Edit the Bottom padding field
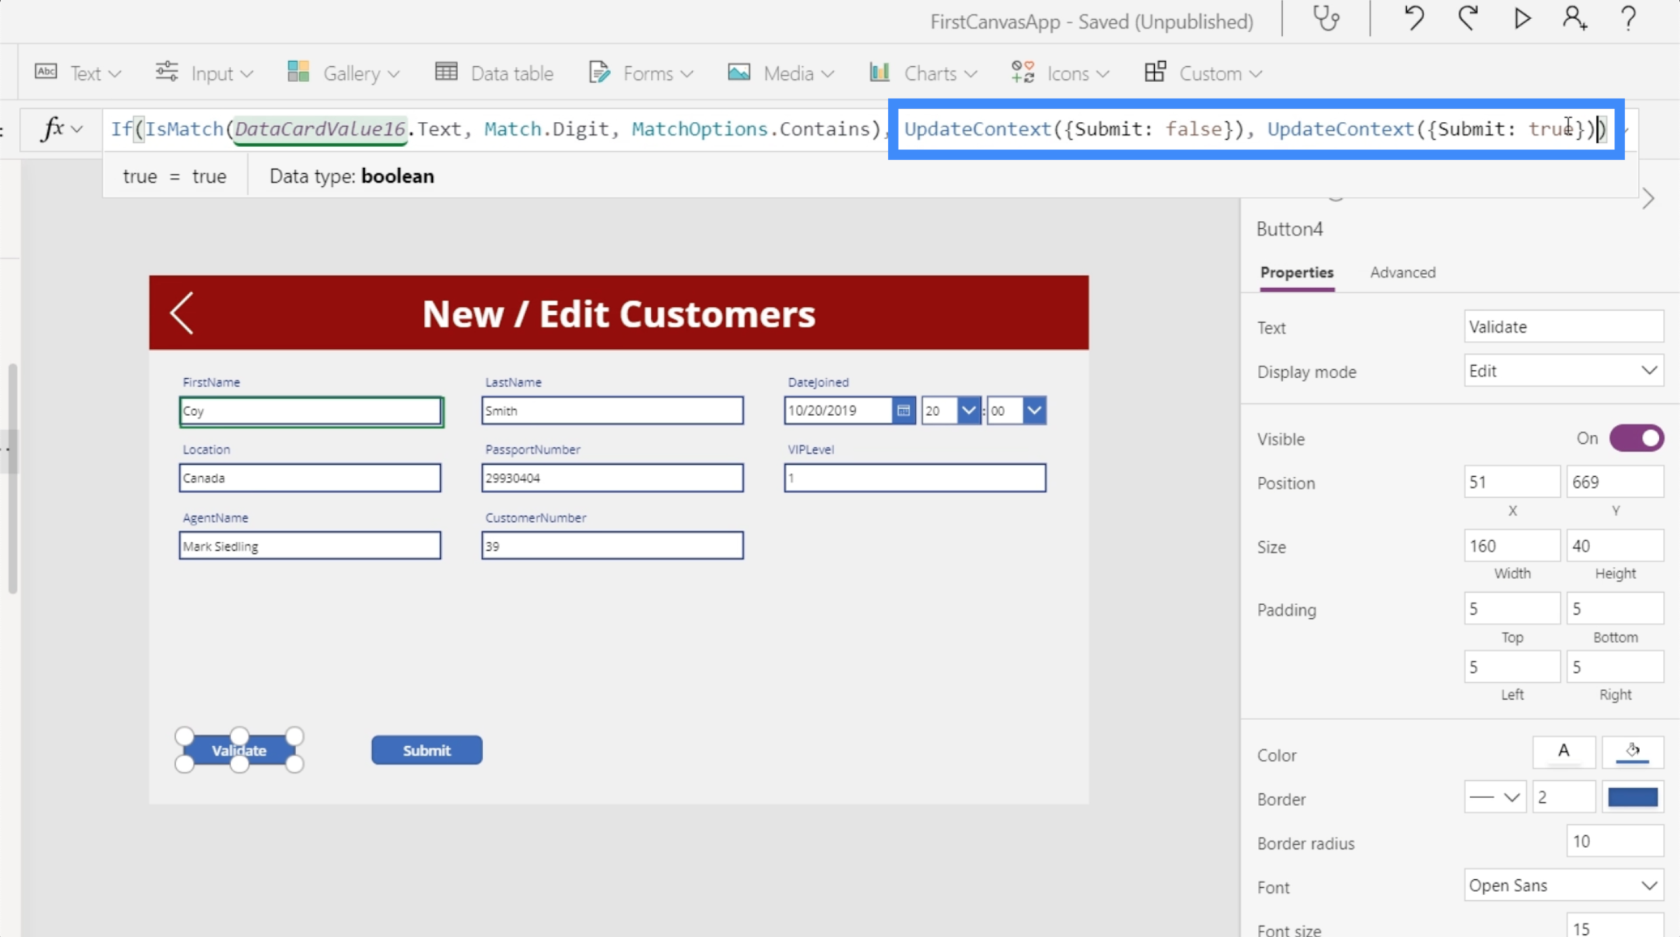This screenshot has width=1680, height=937. coord(1615,609)
